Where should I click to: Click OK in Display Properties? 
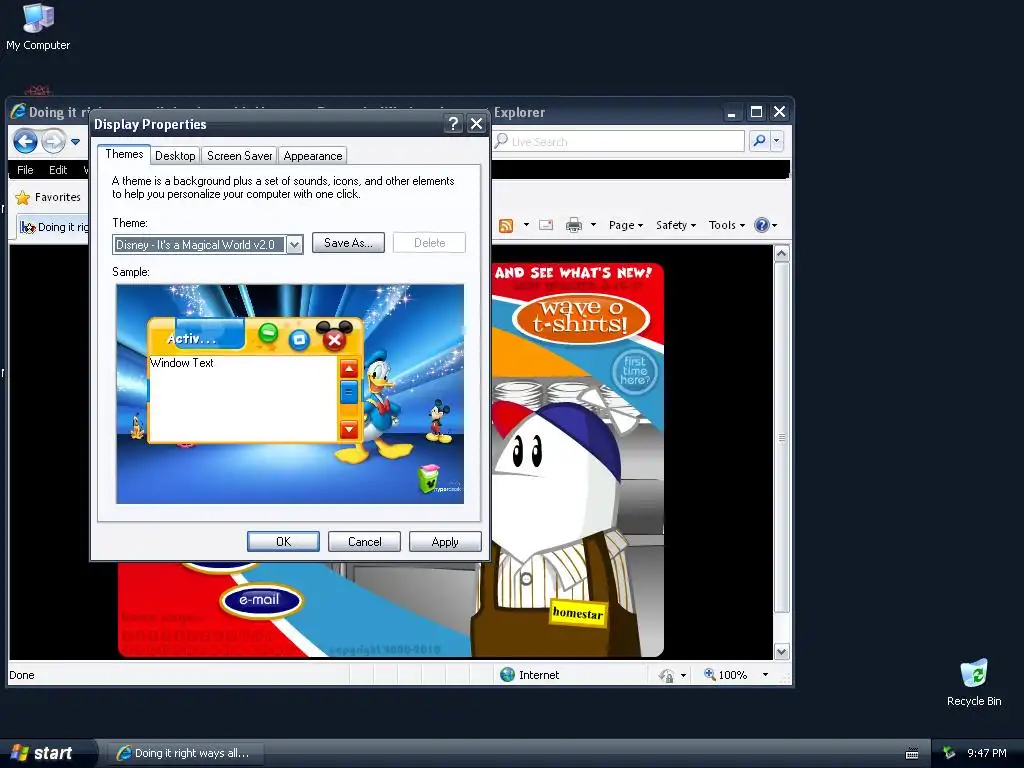(283, 542)
